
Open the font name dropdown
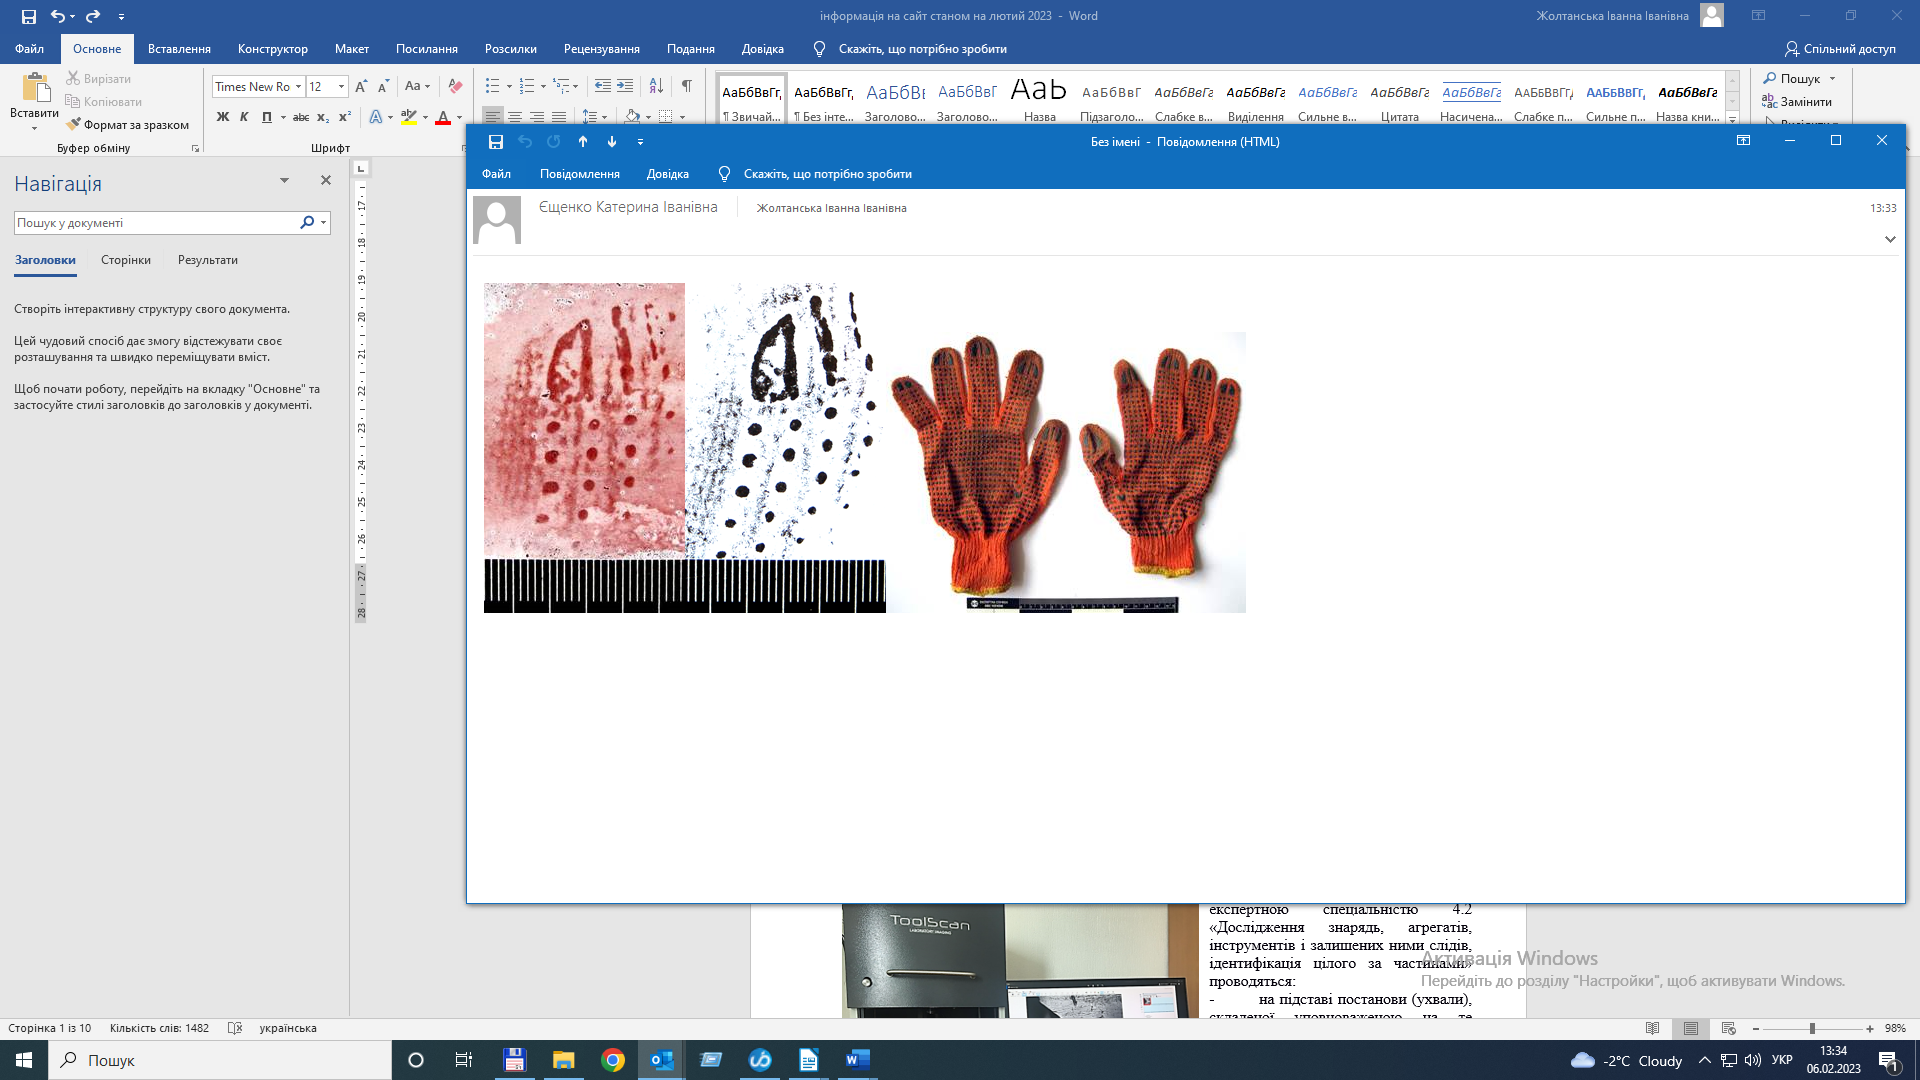click(x=298, y=87)
